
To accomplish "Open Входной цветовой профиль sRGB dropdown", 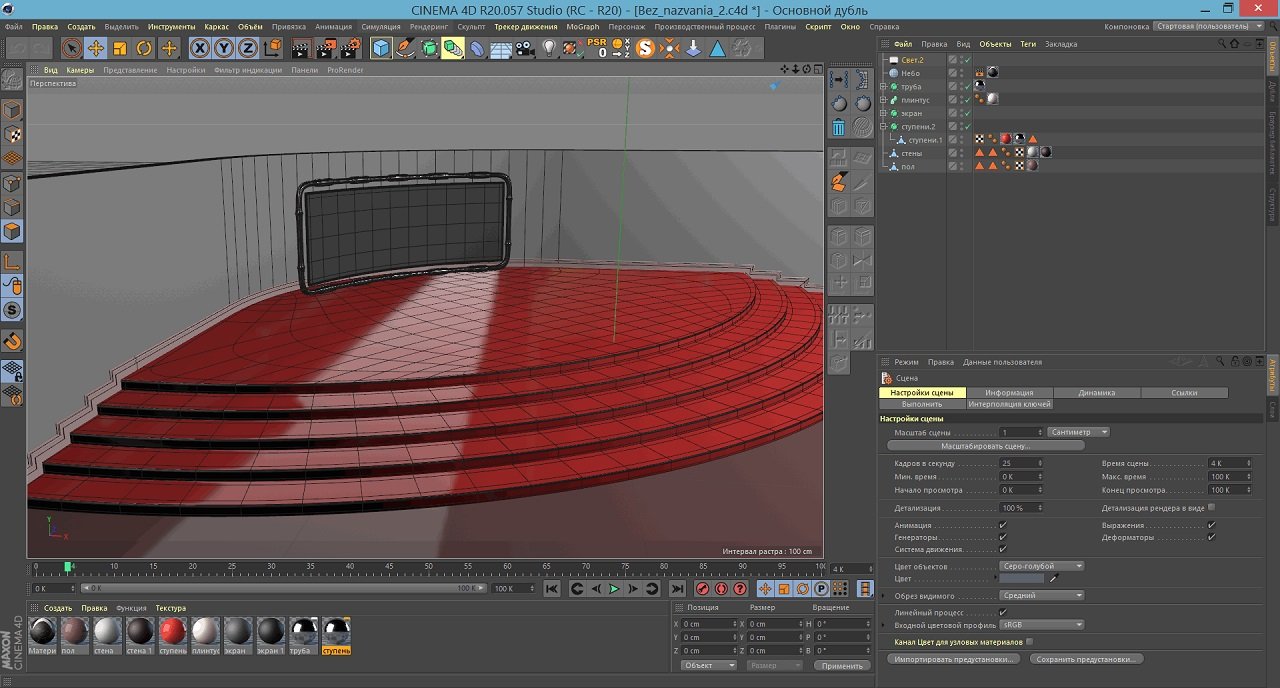I will 1041,625.
